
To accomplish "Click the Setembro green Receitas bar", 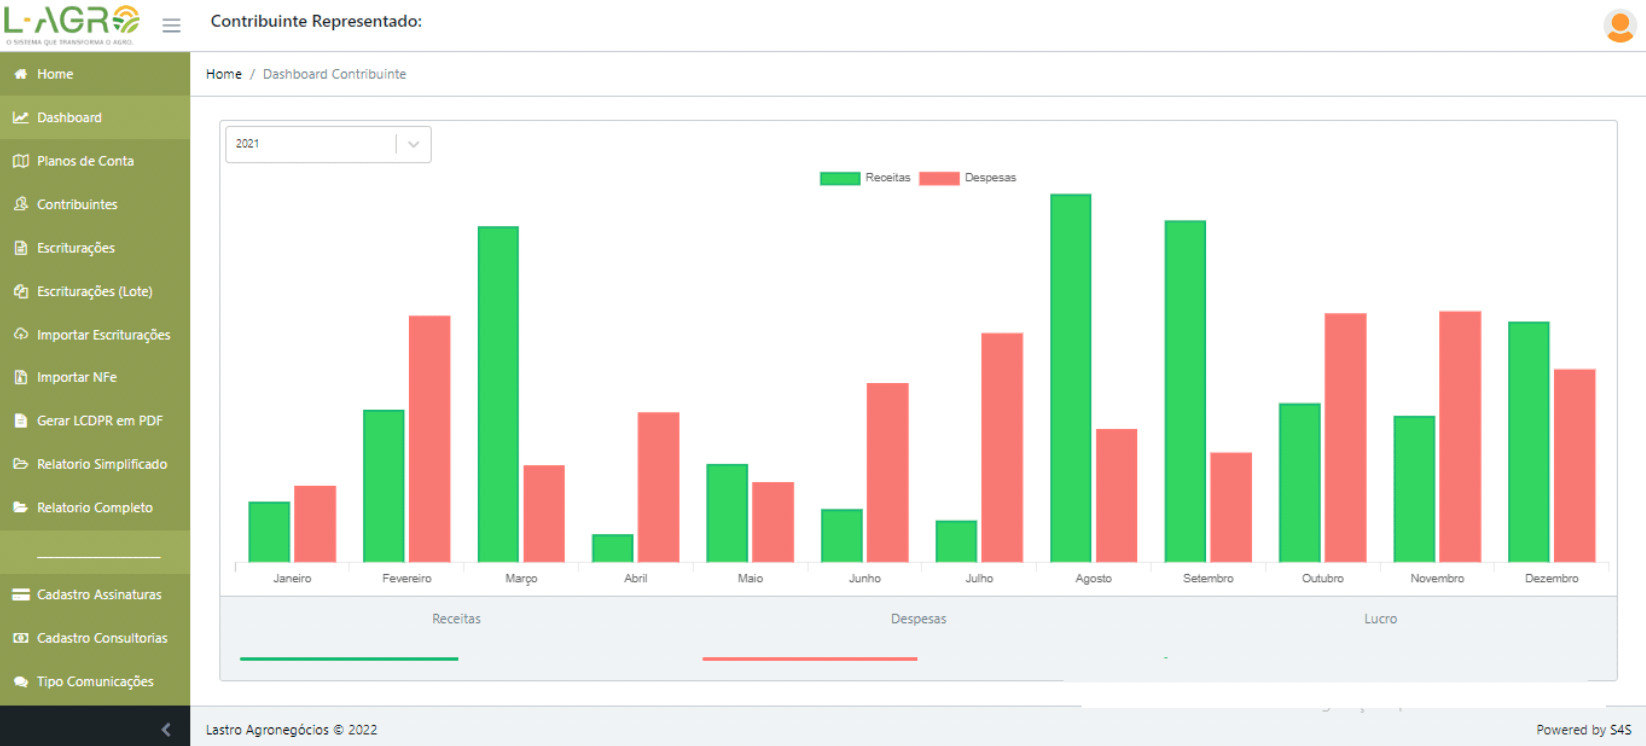I will [x=1185, y=391].
